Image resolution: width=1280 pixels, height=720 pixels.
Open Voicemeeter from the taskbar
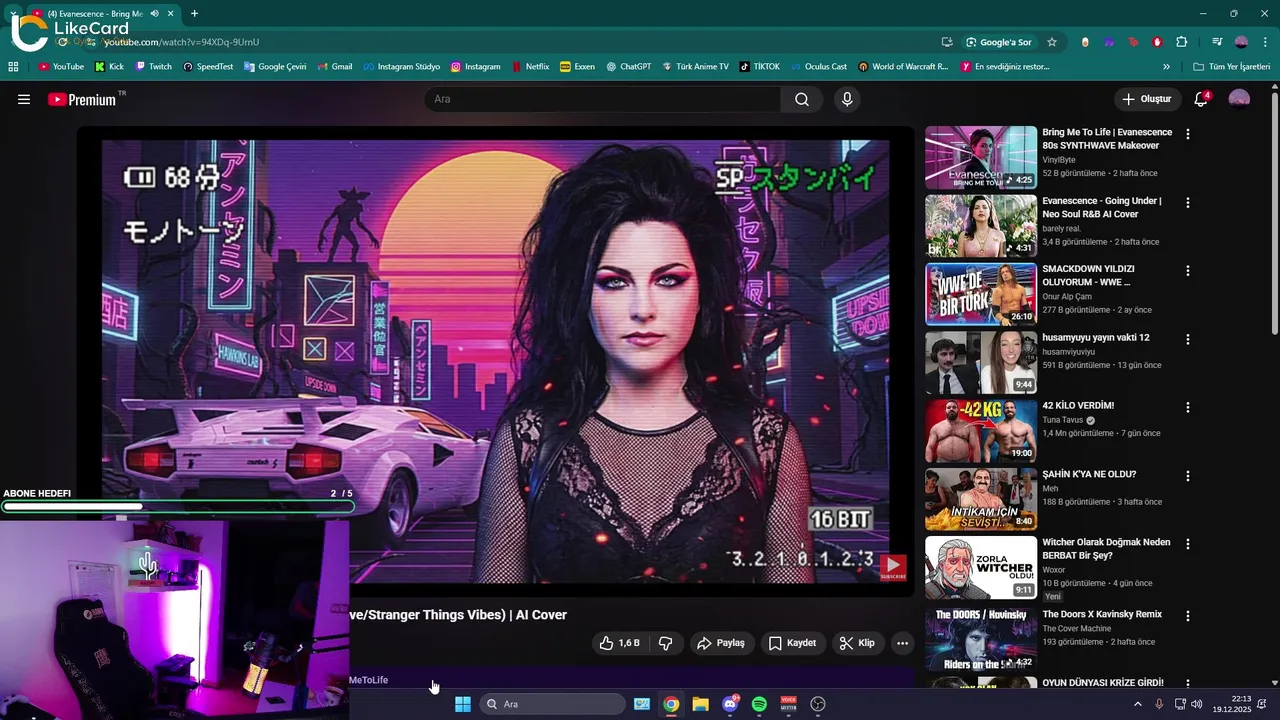pyautogui.click(x=788, y=704)
